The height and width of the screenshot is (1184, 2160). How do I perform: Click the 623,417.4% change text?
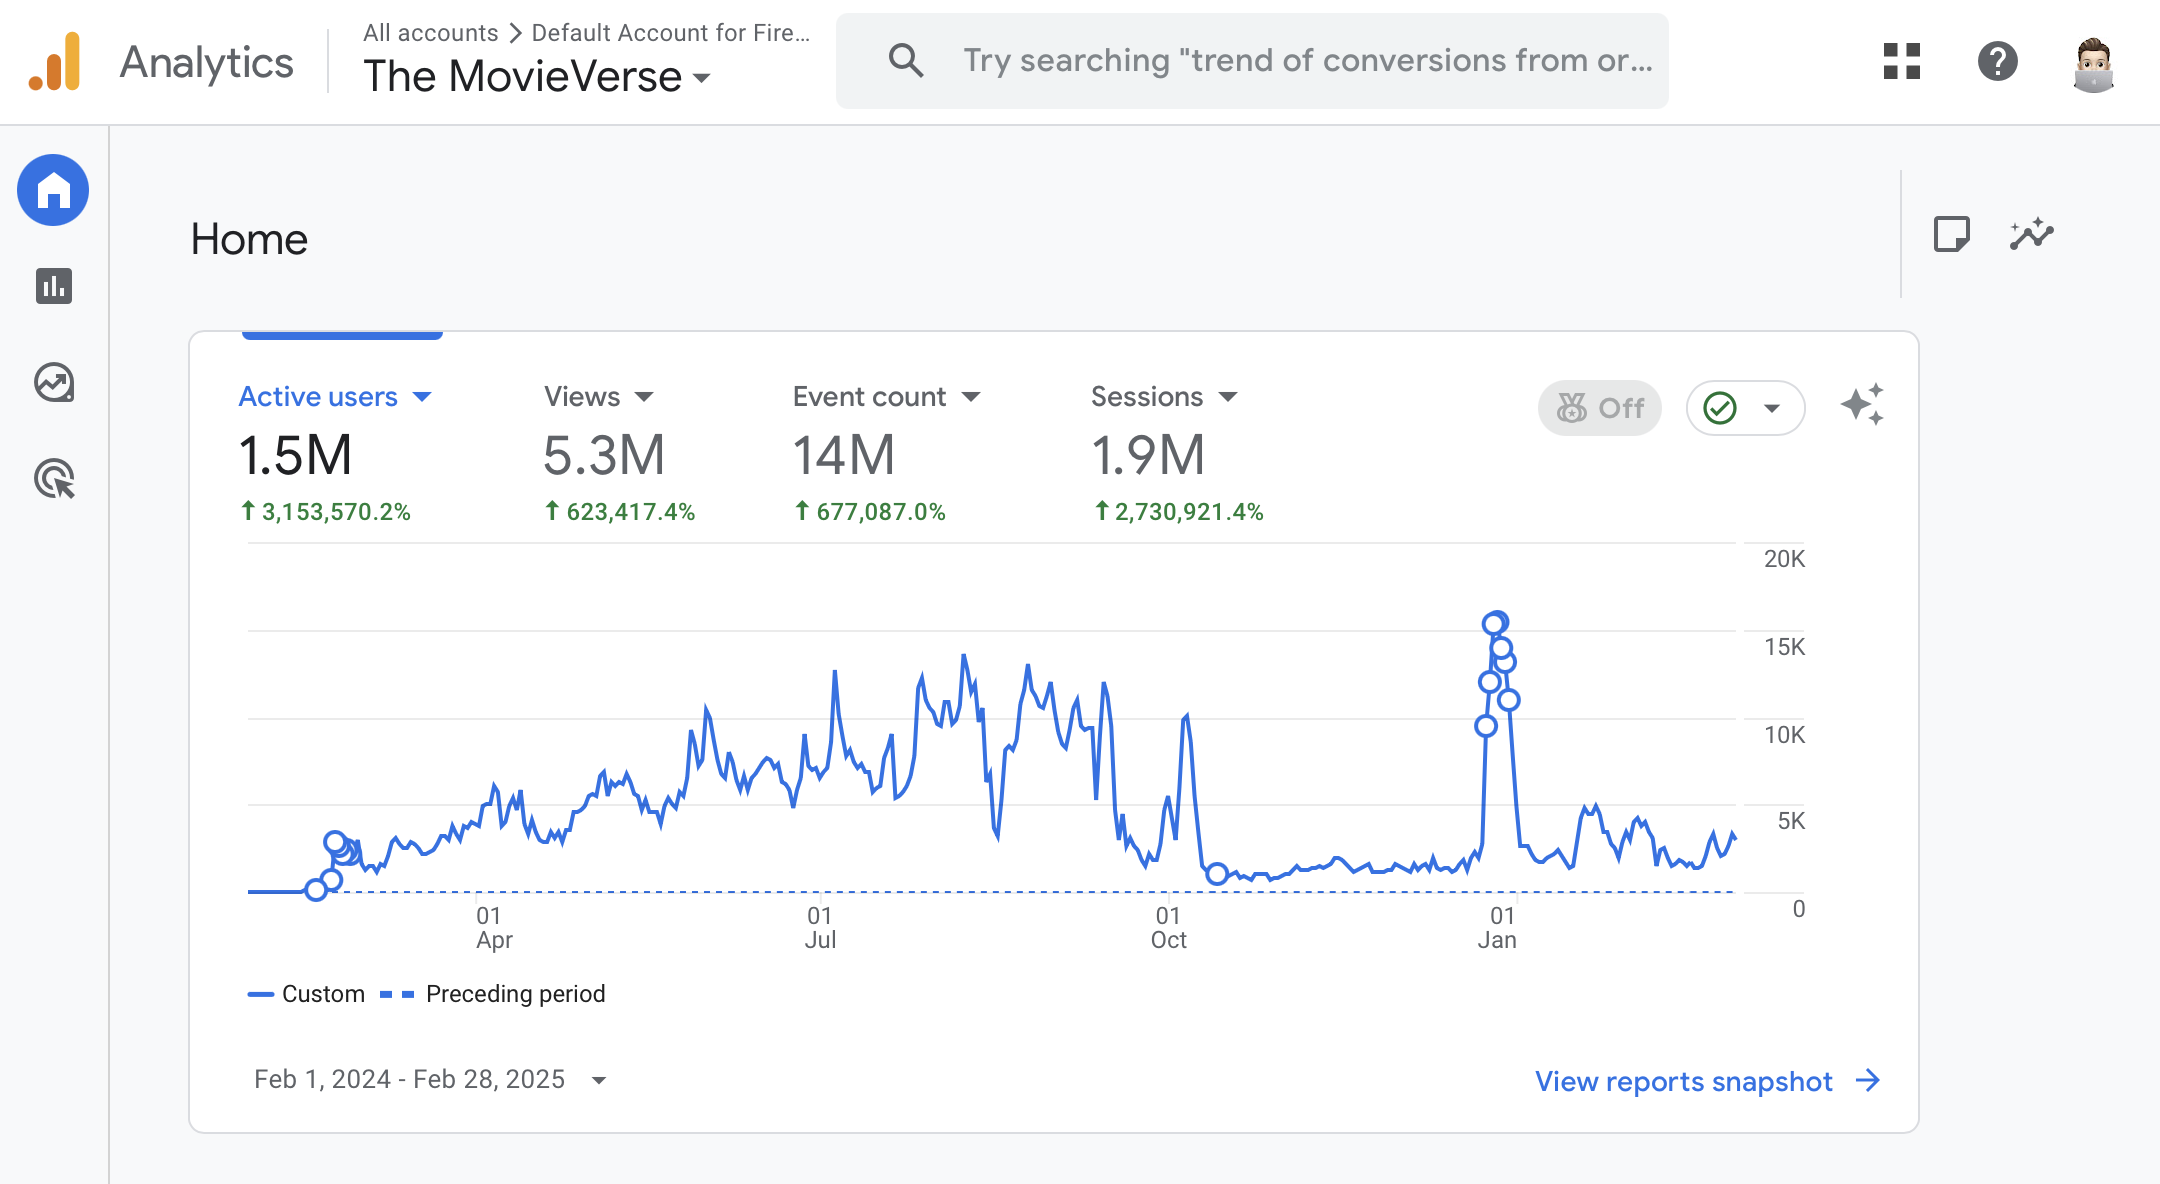point(619,512)
